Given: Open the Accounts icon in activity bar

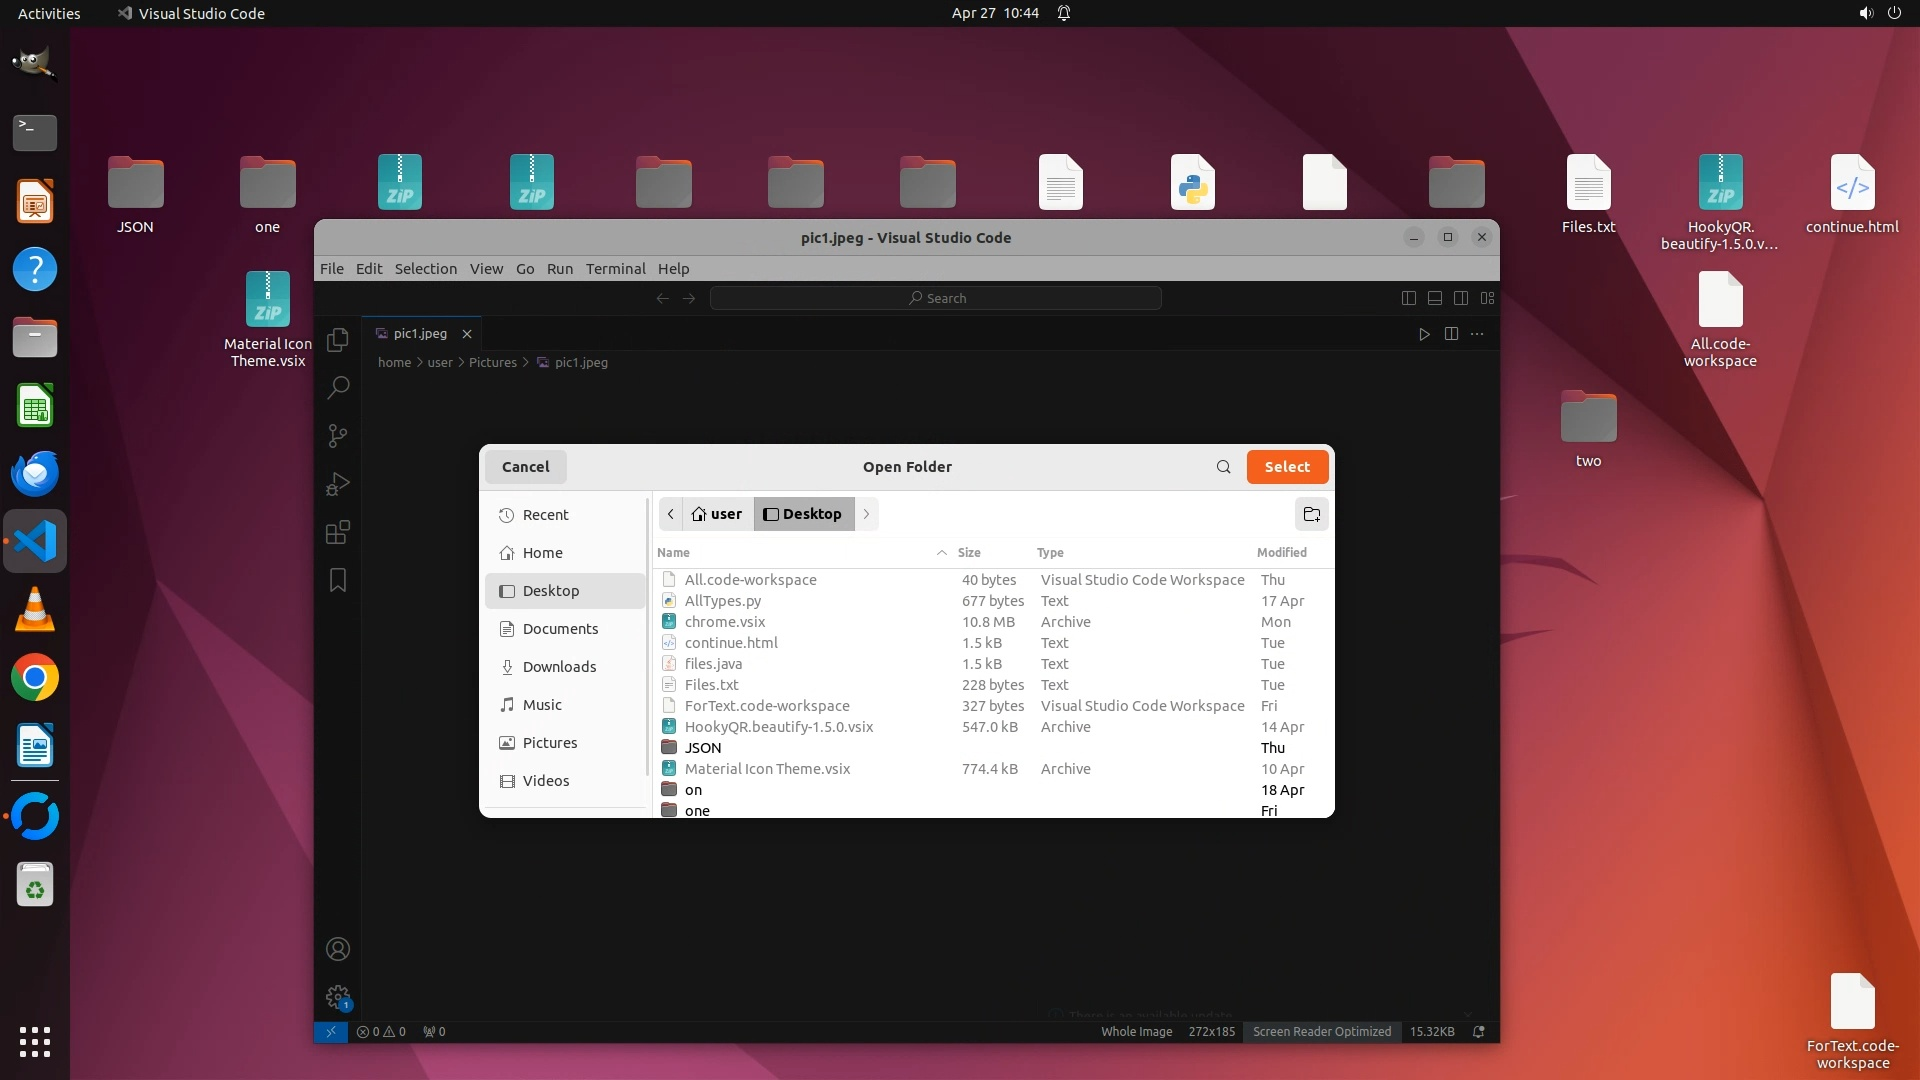Looking at the screenshot, I should [338, 949].
